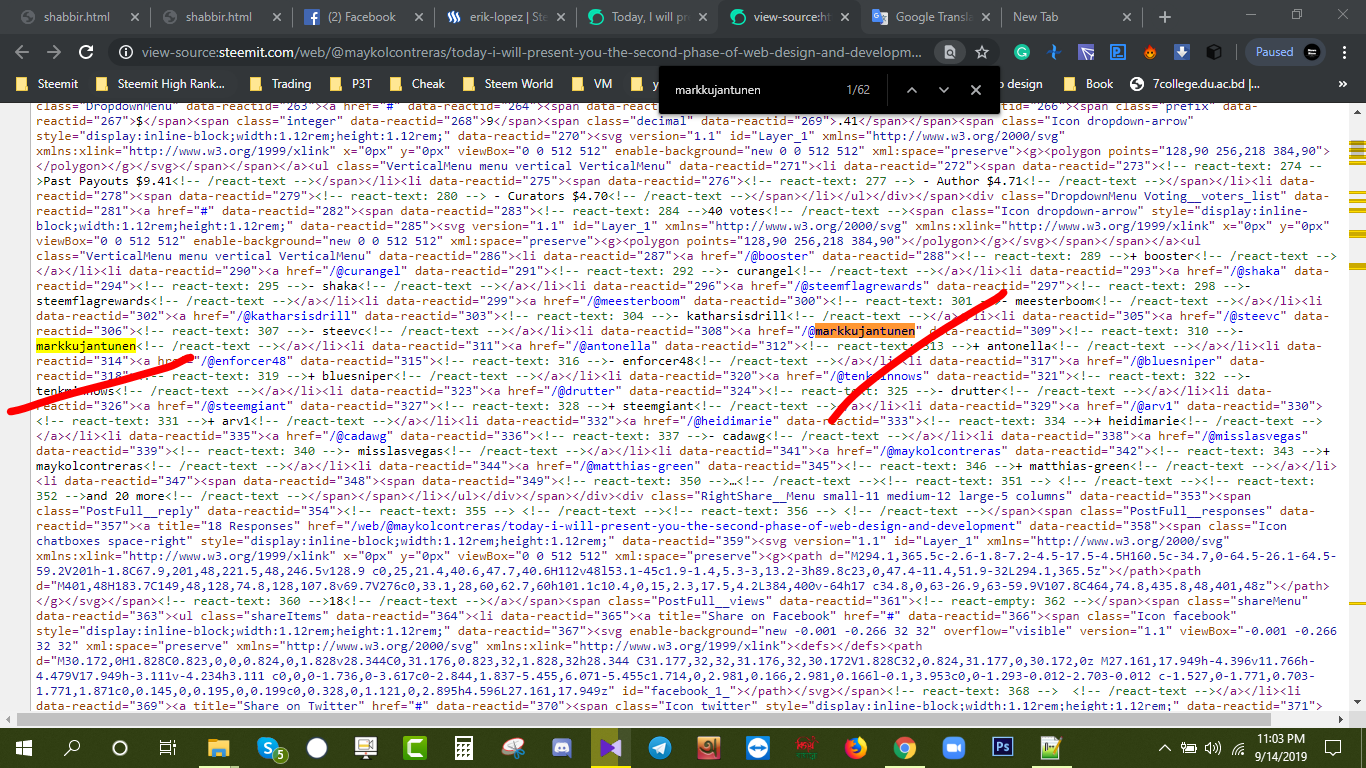Open TeamViewer from the taskbar
This screenshot has height=768, width=1366.
point(757,748)
